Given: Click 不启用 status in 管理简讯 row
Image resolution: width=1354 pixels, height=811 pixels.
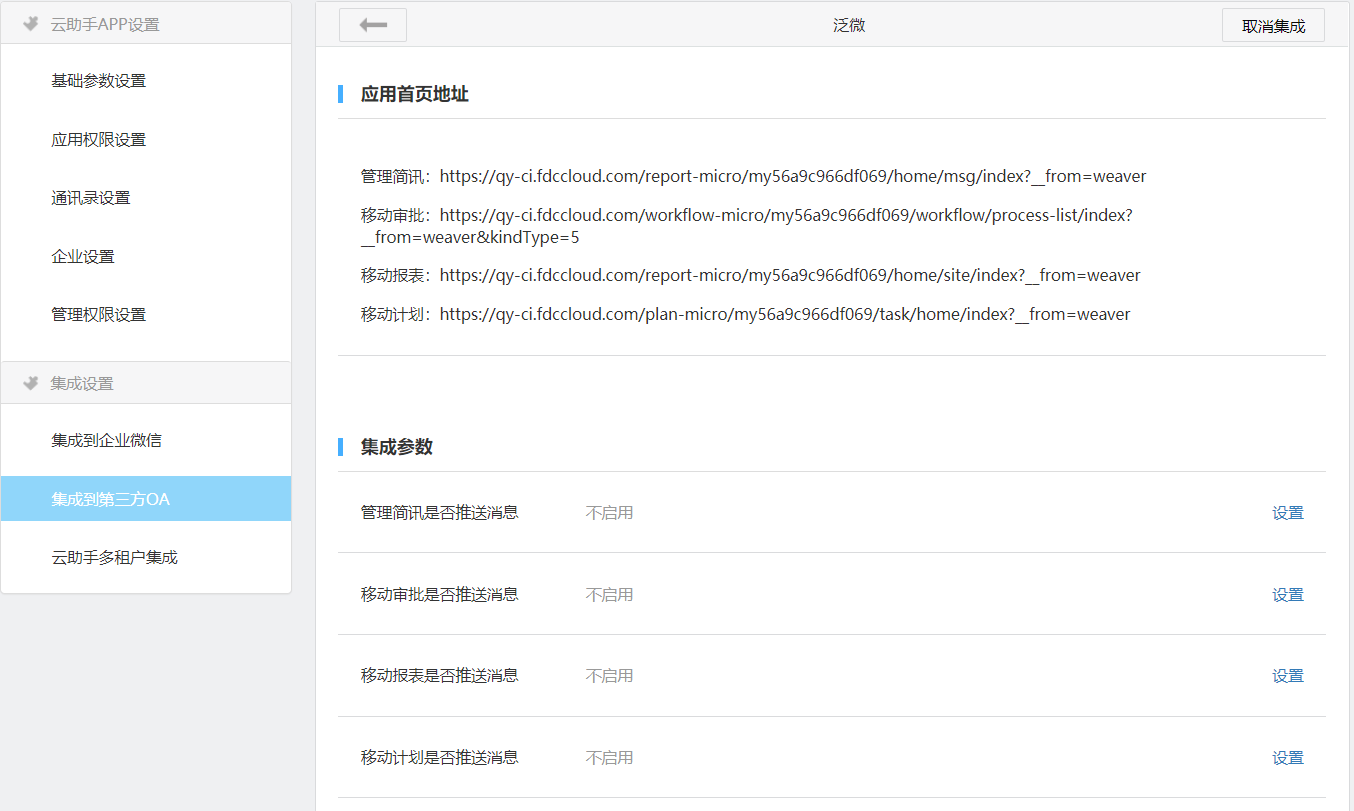Looking at the screenshot, I should (610, 513).
